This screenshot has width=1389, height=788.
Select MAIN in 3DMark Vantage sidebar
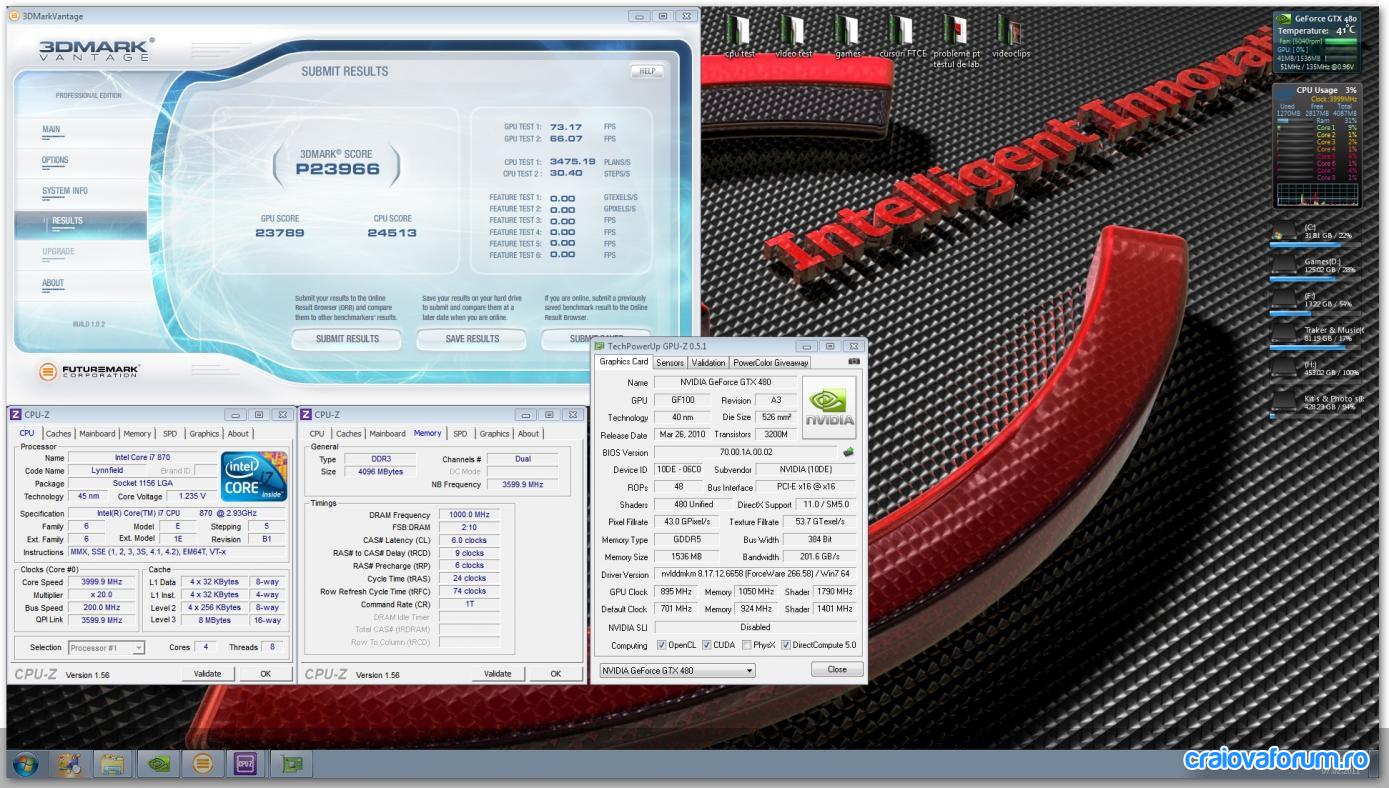point(51,130)
